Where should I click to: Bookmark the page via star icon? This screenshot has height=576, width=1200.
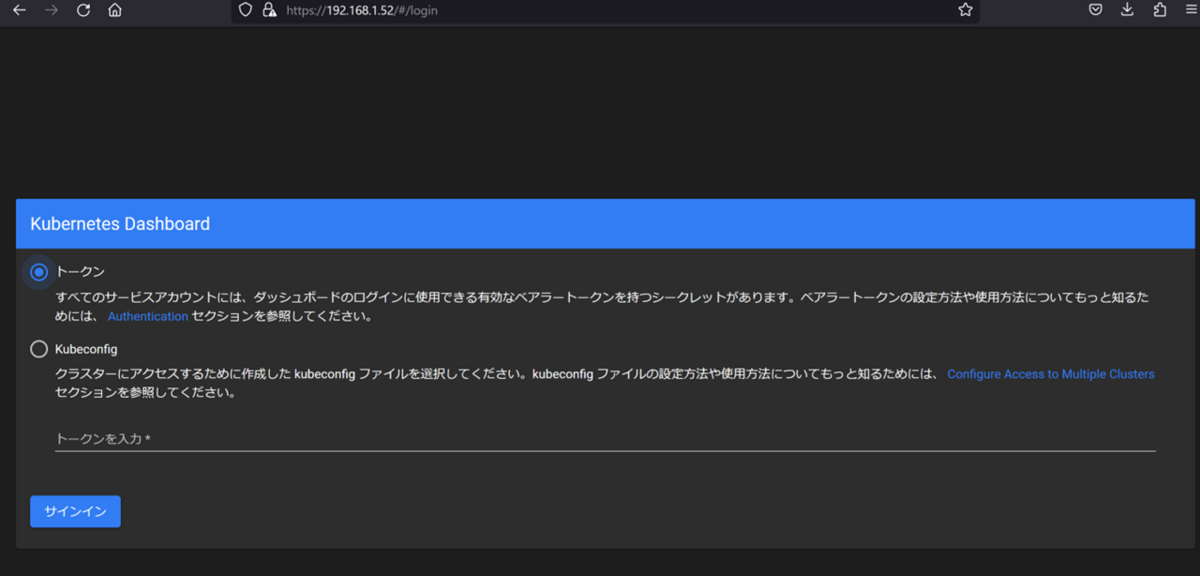(x=965, y=11)
